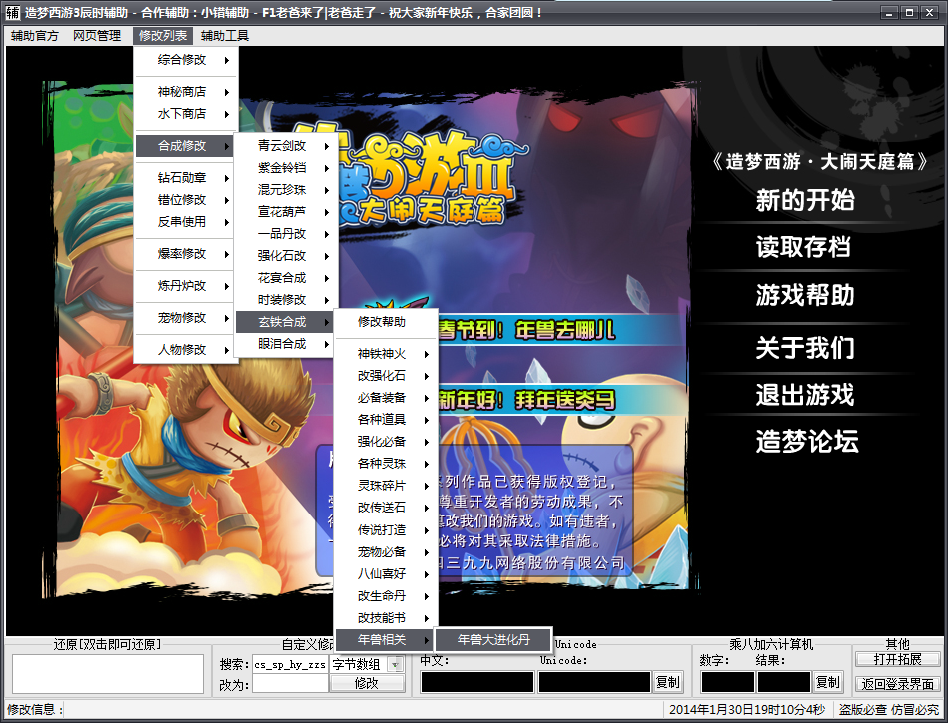Open the 改技能书 submenu

click(386, 618)
